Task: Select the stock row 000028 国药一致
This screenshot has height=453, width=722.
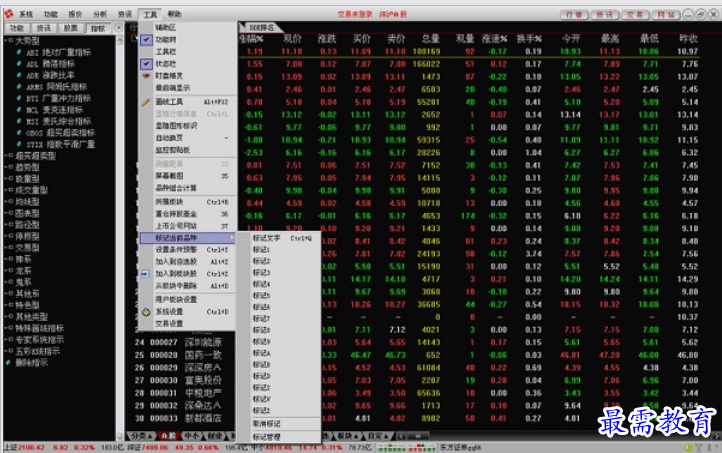Action: point(414,355)
